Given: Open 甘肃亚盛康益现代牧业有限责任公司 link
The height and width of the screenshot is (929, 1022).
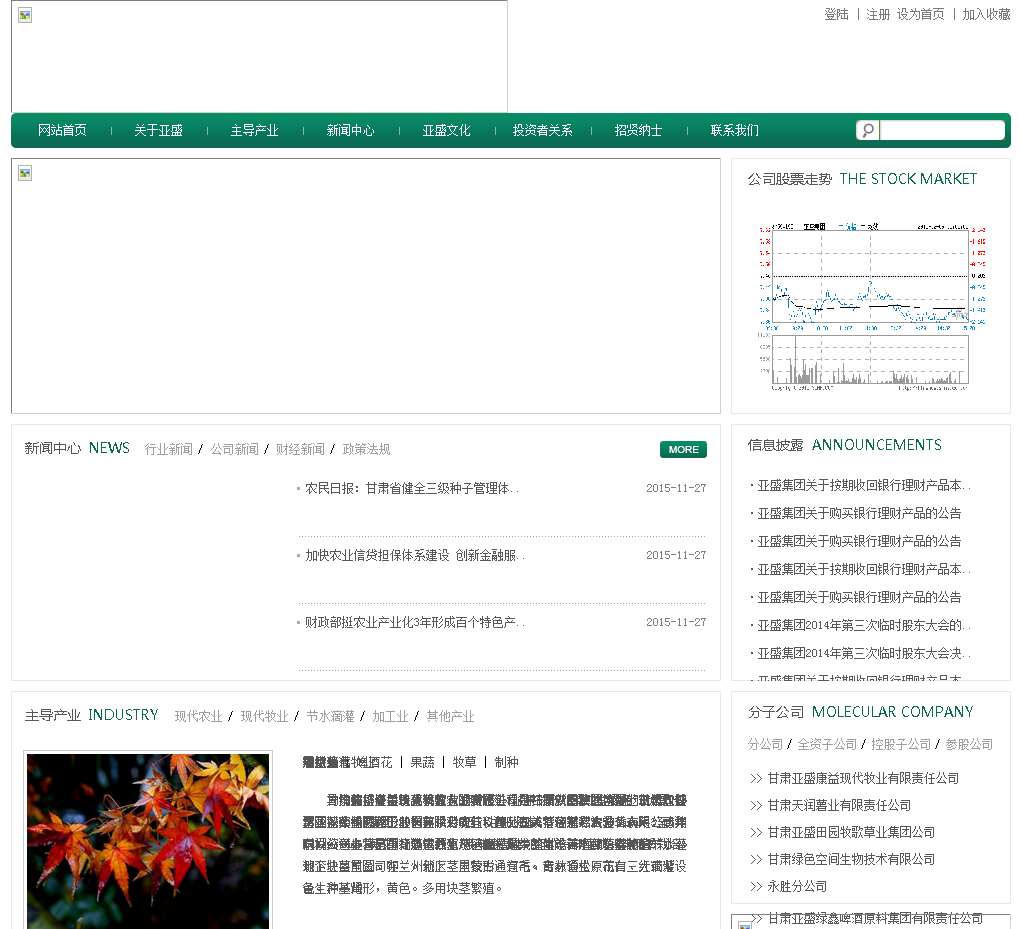Looking at the screenshot, I should click(863, 778).
